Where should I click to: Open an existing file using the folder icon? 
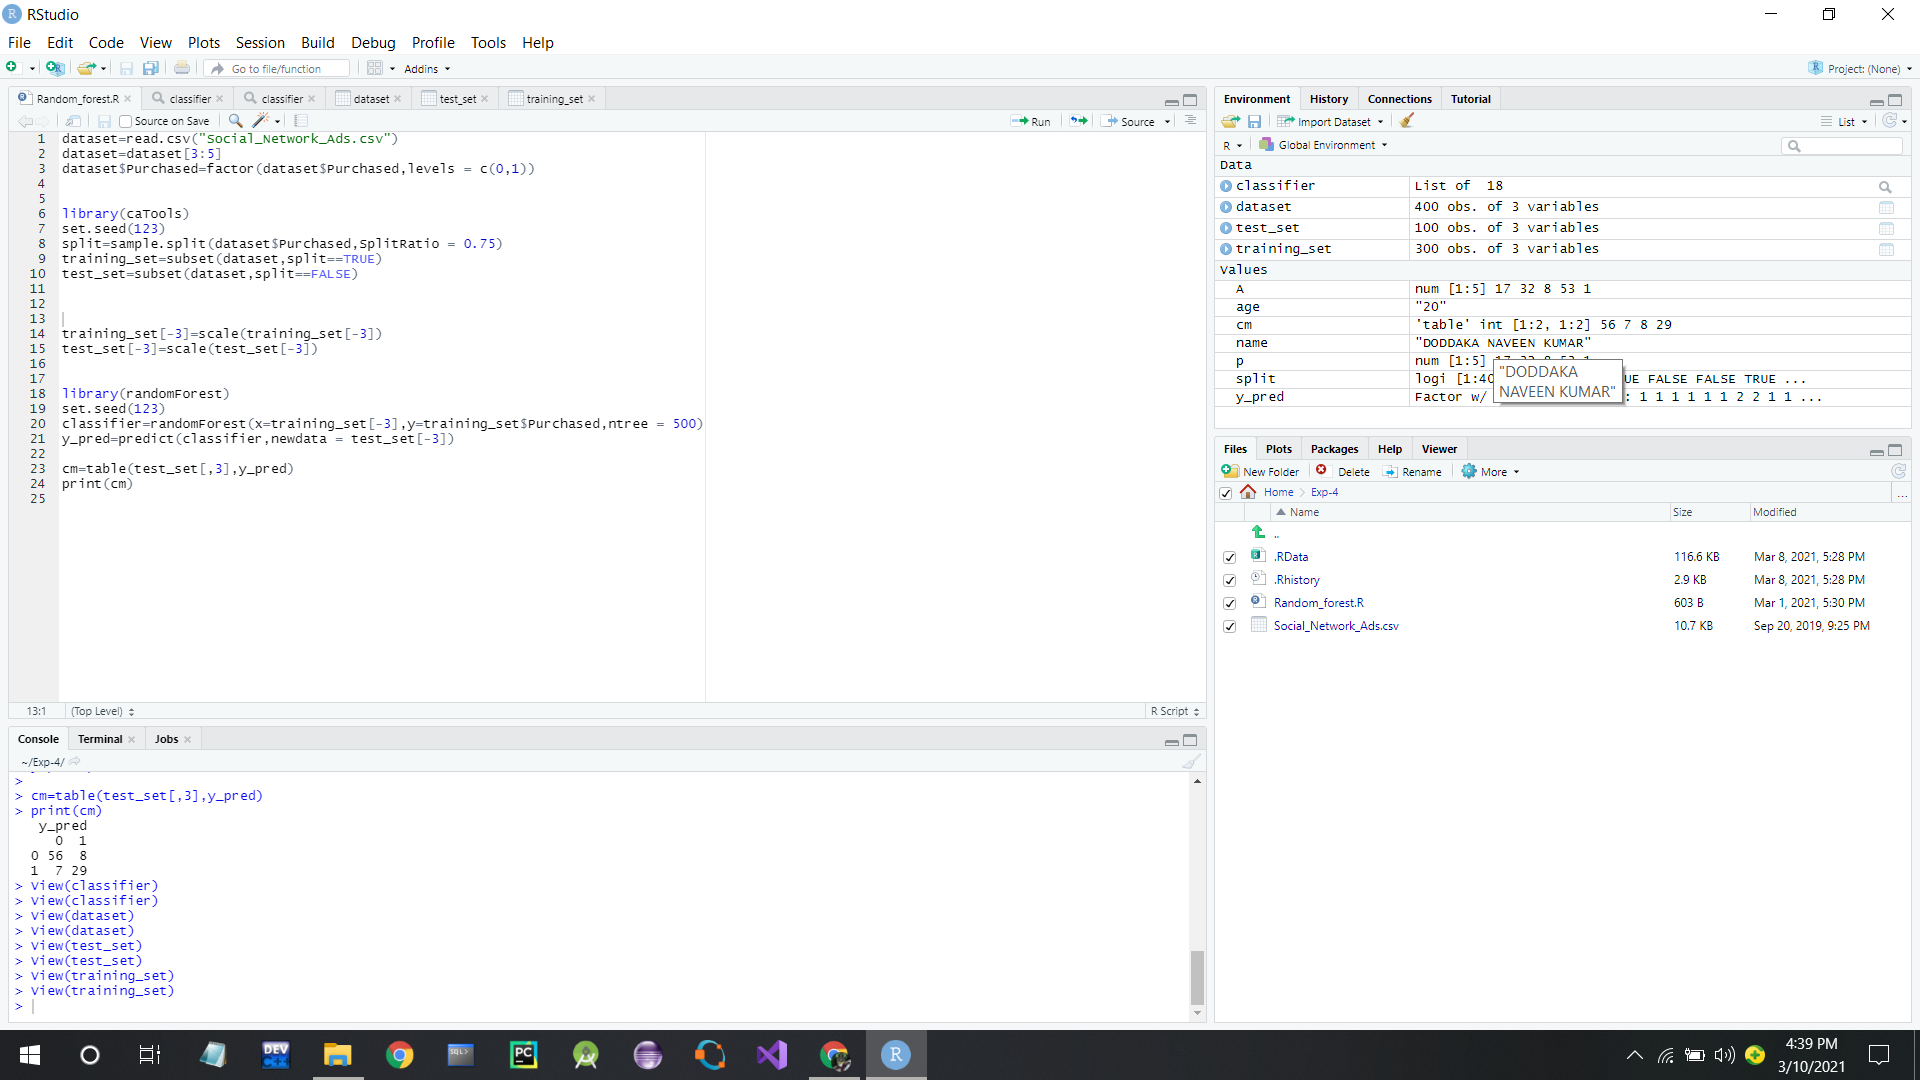click(x=85, y=68)
